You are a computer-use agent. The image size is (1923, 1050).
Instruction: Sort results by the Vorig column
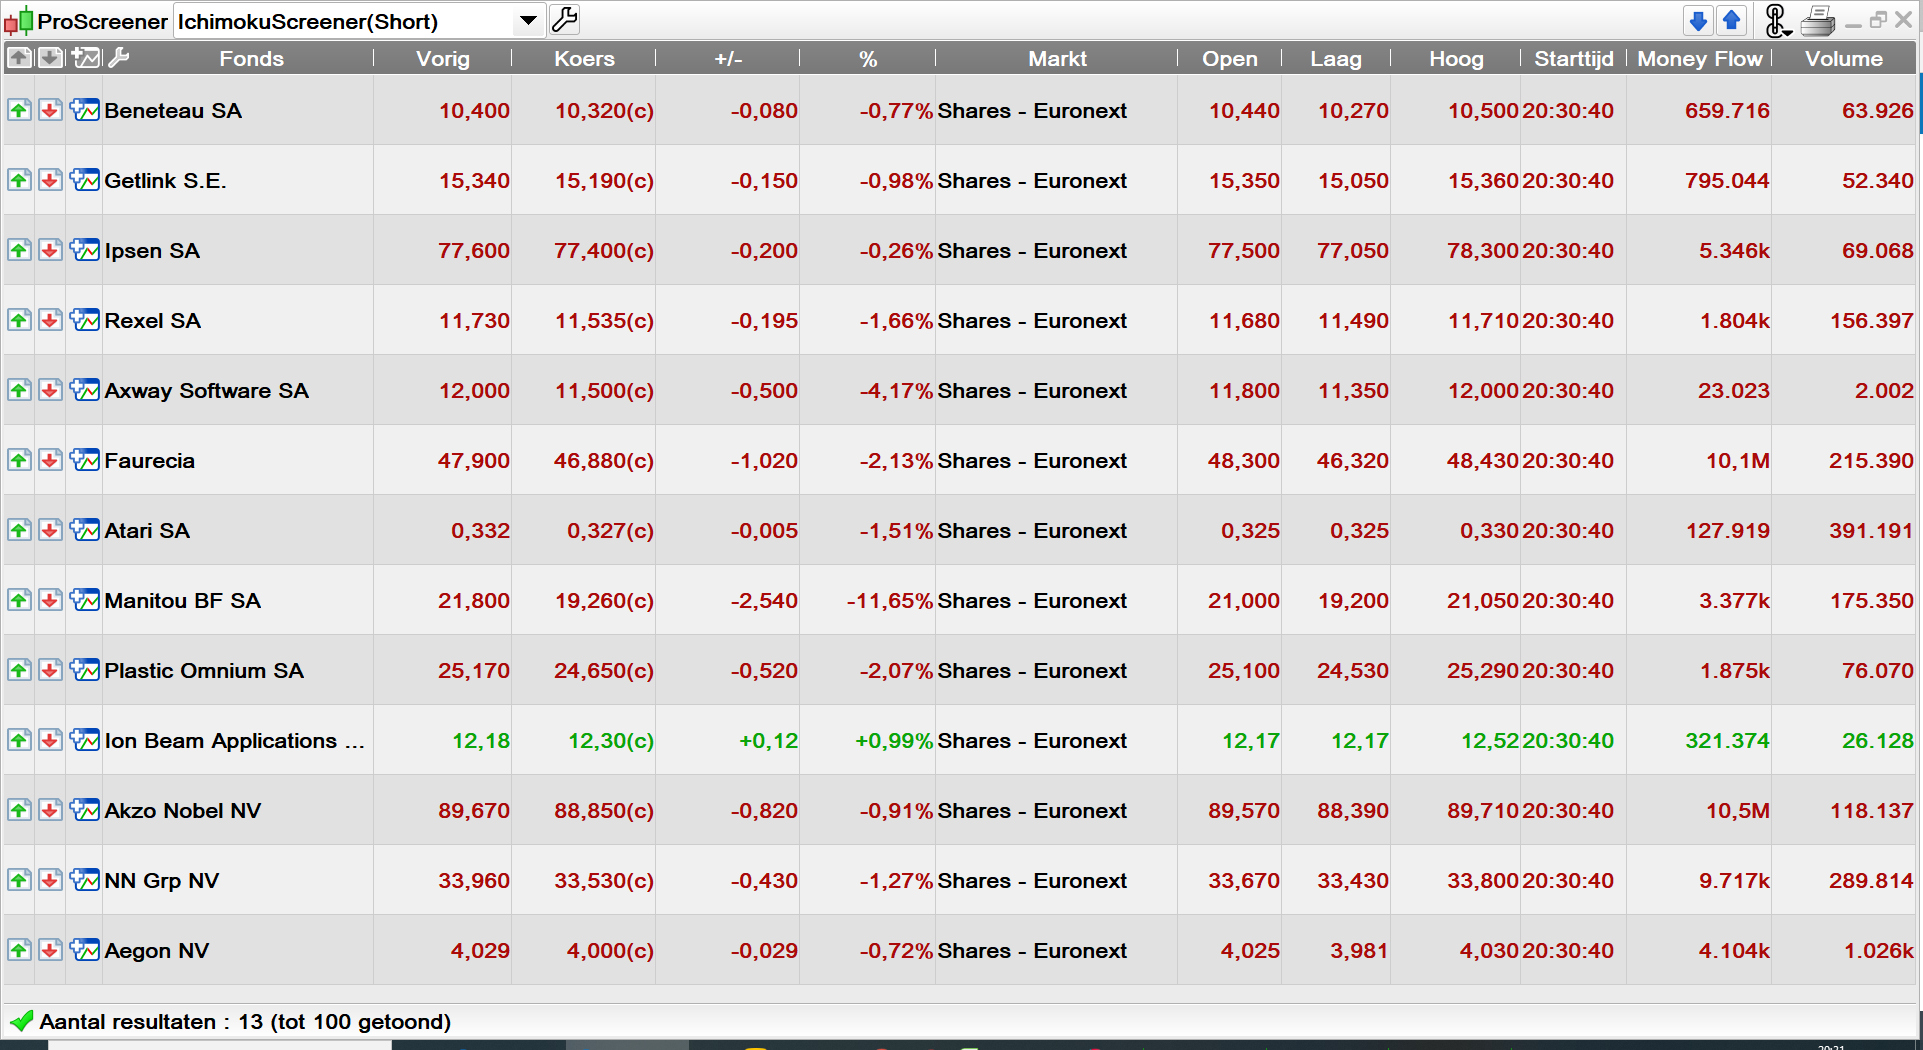point(443,59)
